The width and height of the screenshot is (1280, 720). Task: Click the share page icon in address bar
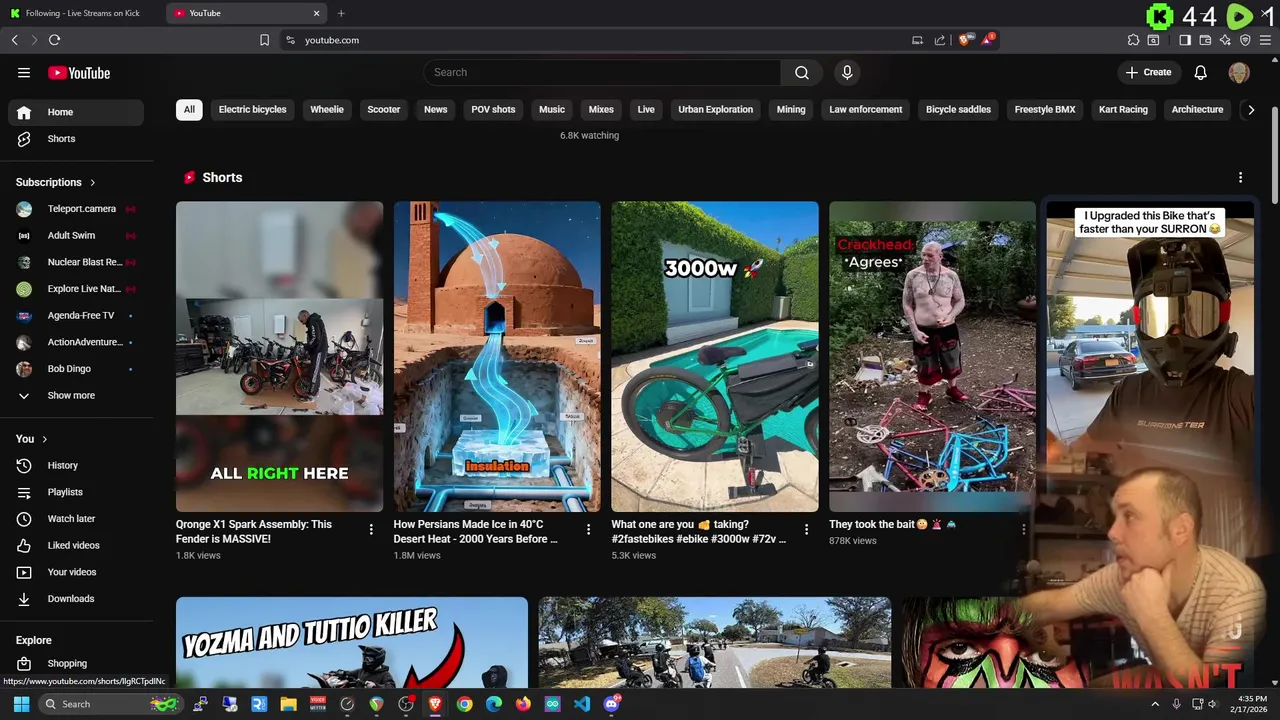[x=940, y=40]
